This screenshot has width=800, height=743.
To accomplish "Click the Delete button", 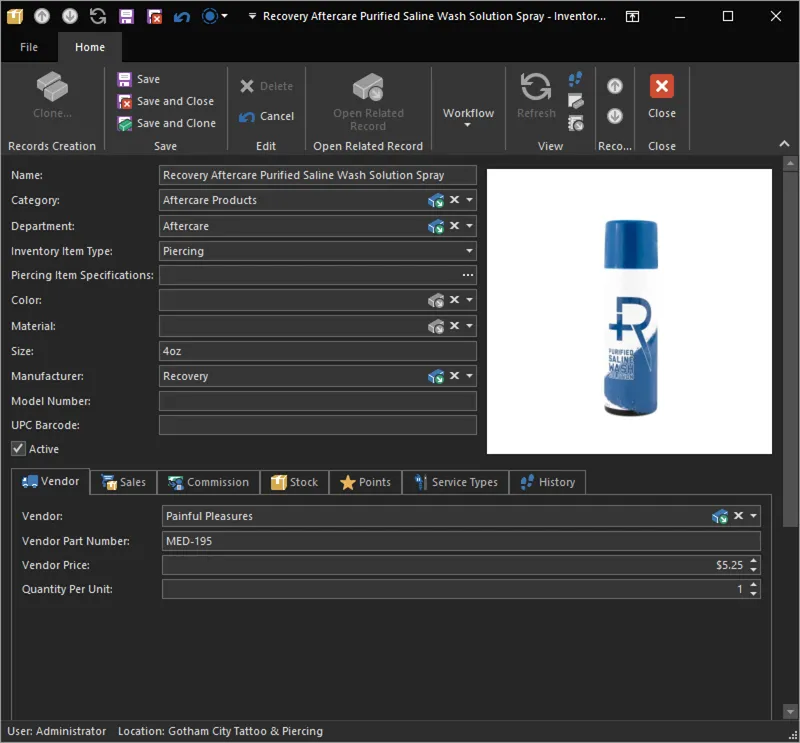I will tap(266, 86).
